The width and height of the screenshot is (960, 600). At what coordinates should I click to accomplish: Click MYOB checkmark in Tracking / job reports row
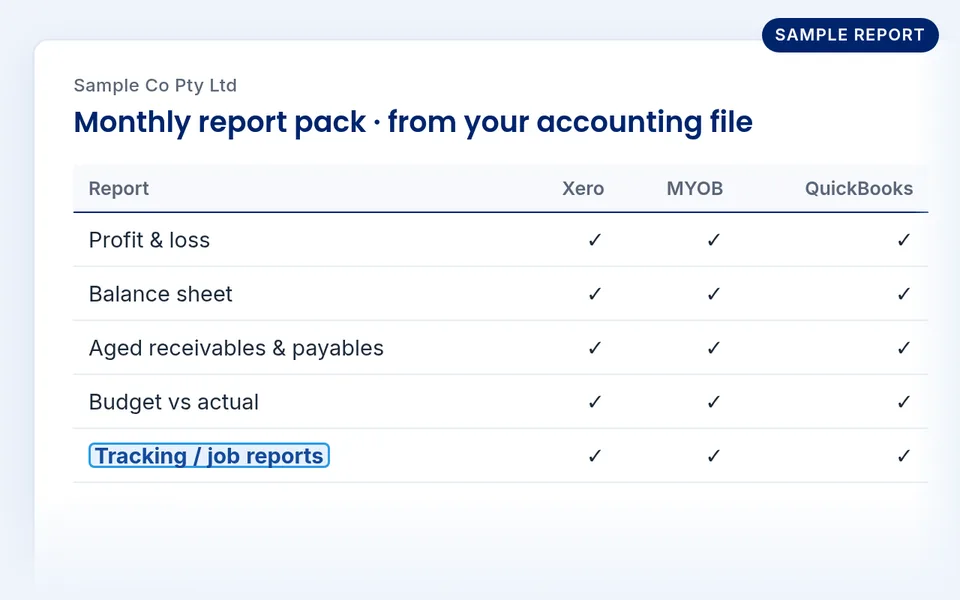click(x=714, y=456)
